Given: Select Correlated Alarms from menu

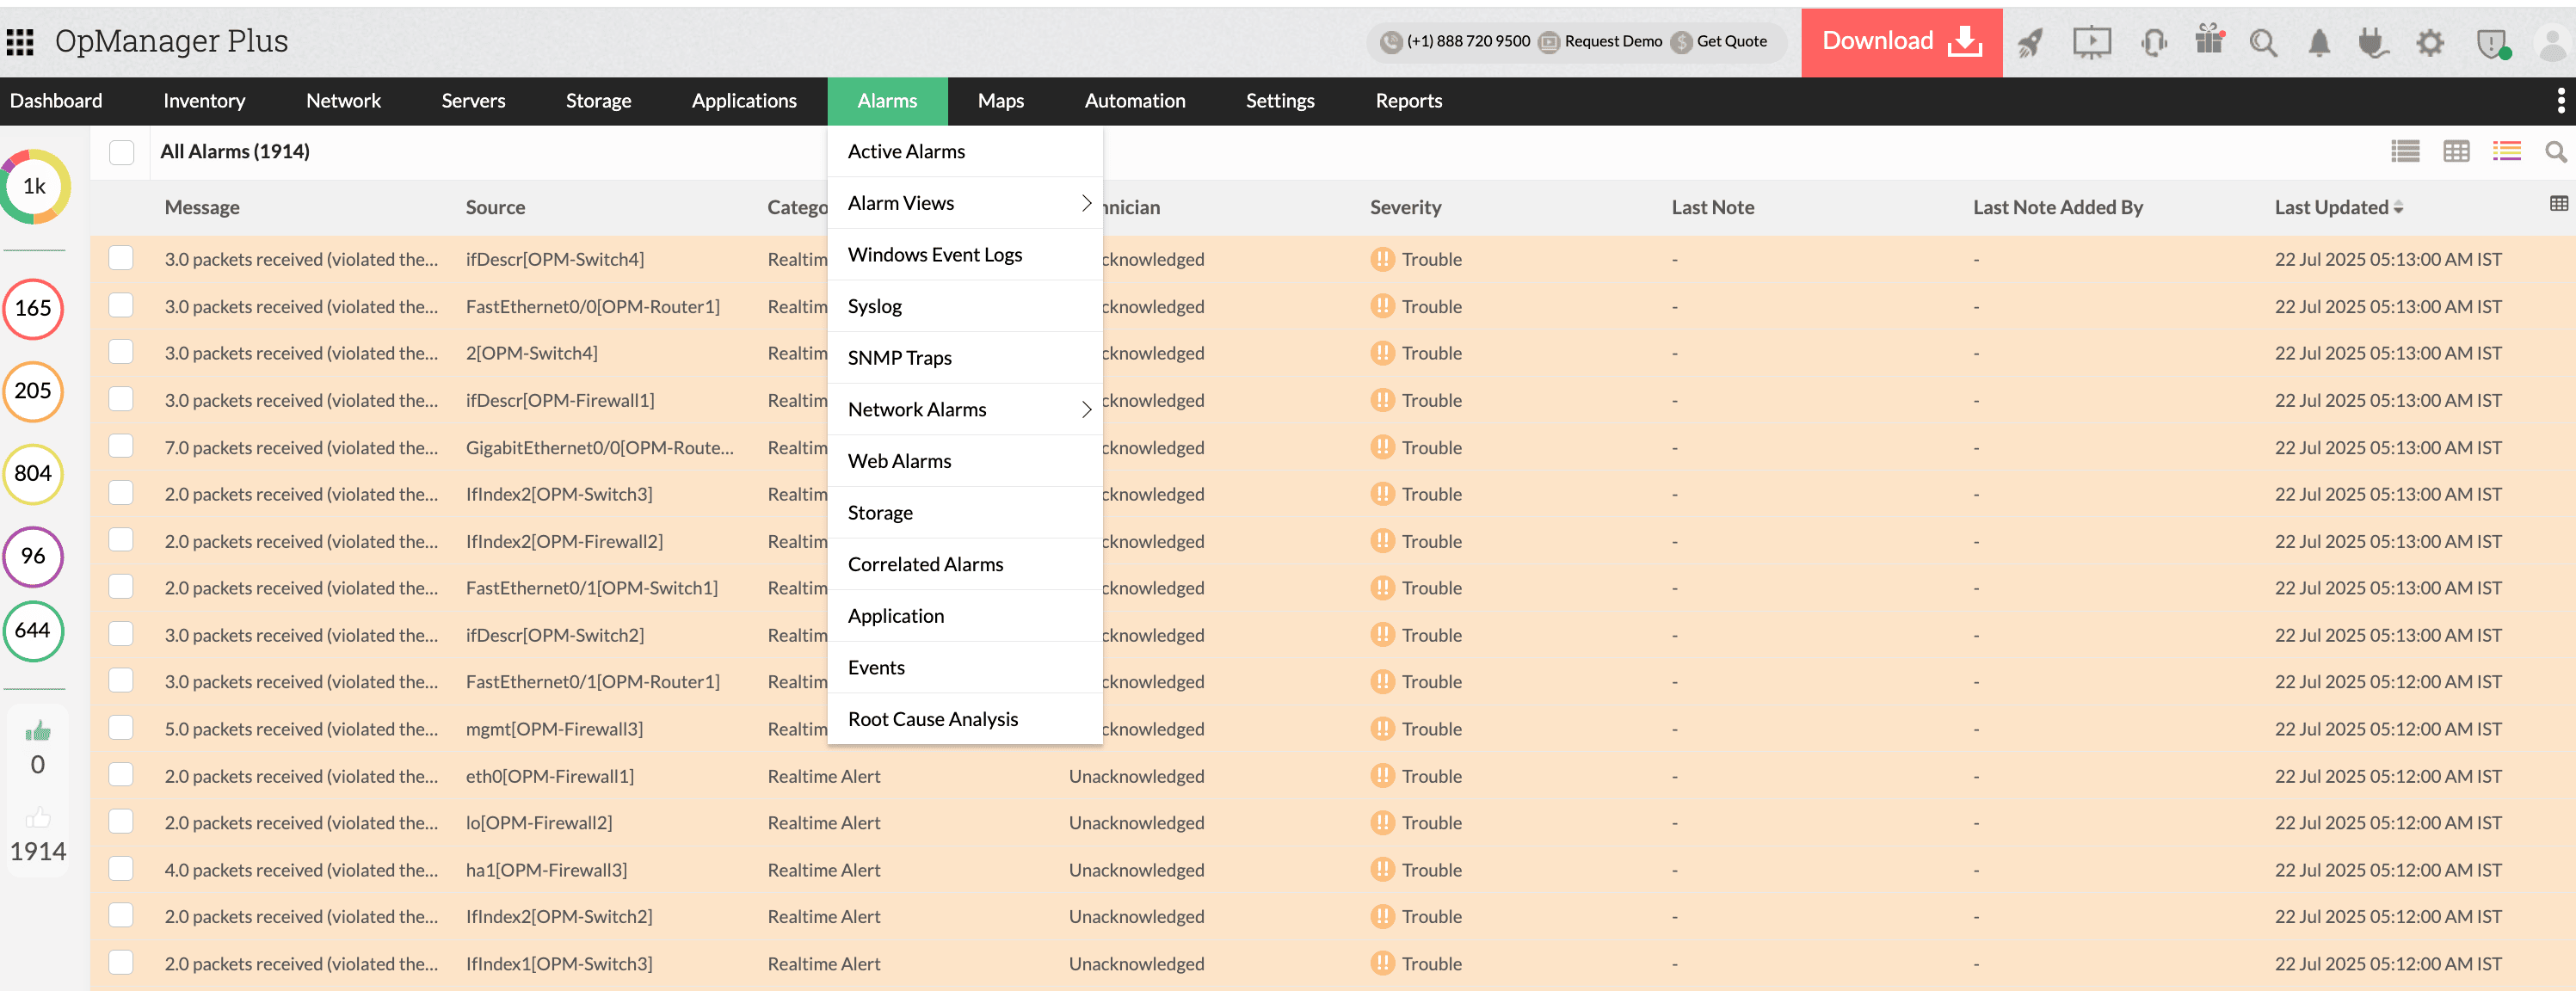Looking at the screenshot, I should coord(965,564).
